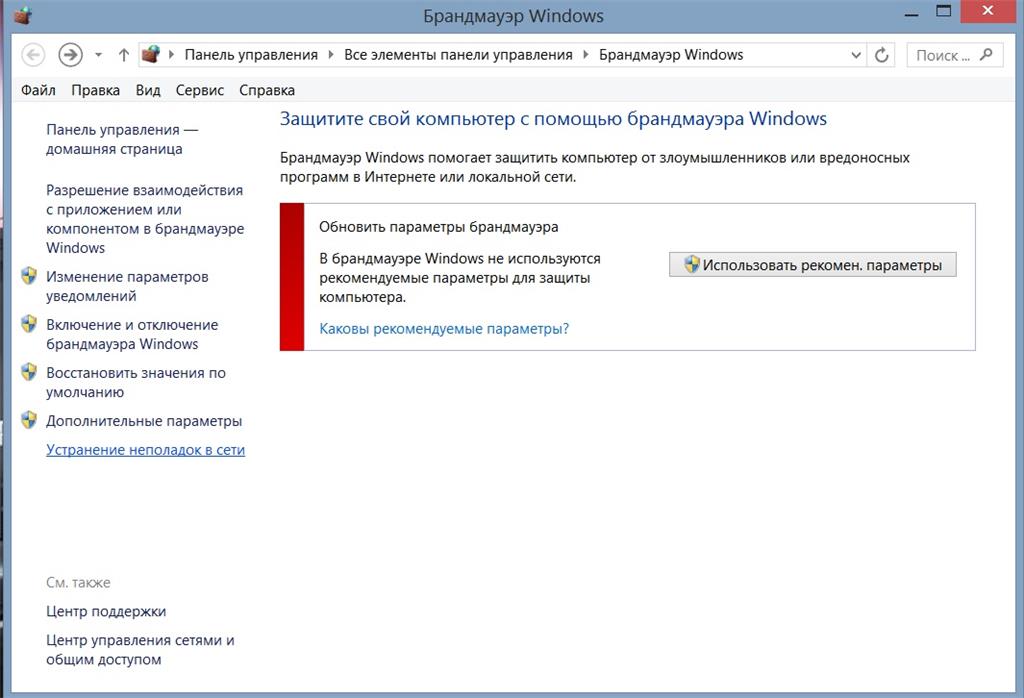Click the Обновить параметры брандмауэра heading
The width and height of the screenshot is (1024, 698).
(438, 227)
